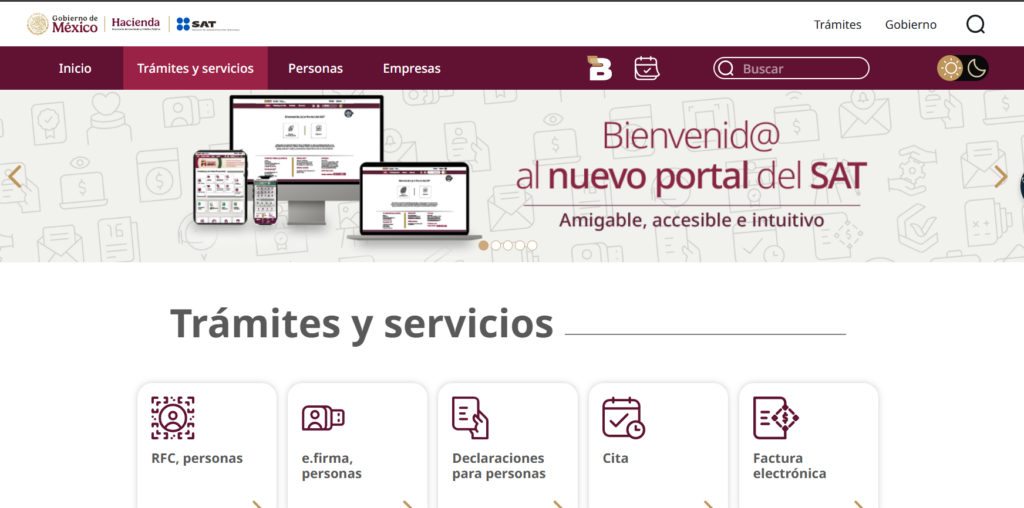Select the first carousel dot
Image resolution: width=1024 pixels, height=508 pixels.
click(483, 246)
